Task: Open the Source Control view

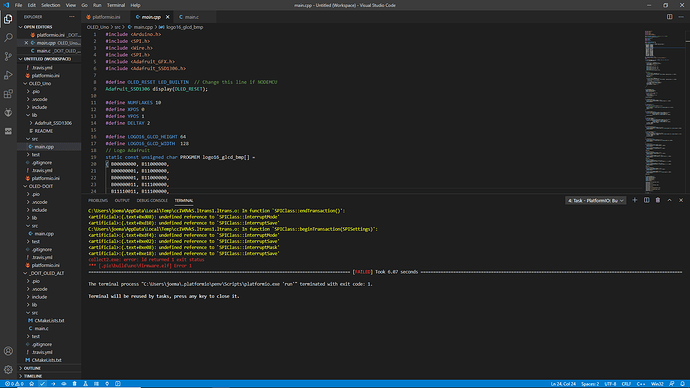Action: point(8,56)
